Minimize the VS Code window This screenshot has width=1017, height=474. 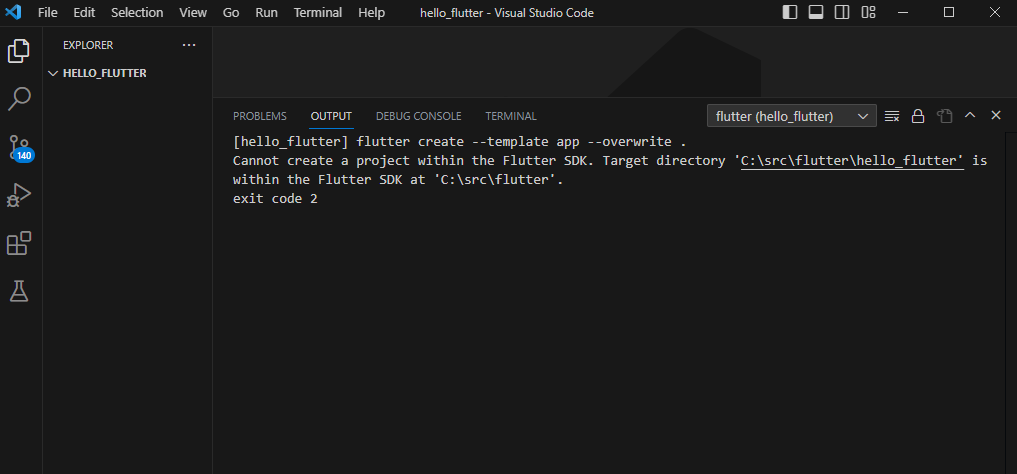pos(903,12)
